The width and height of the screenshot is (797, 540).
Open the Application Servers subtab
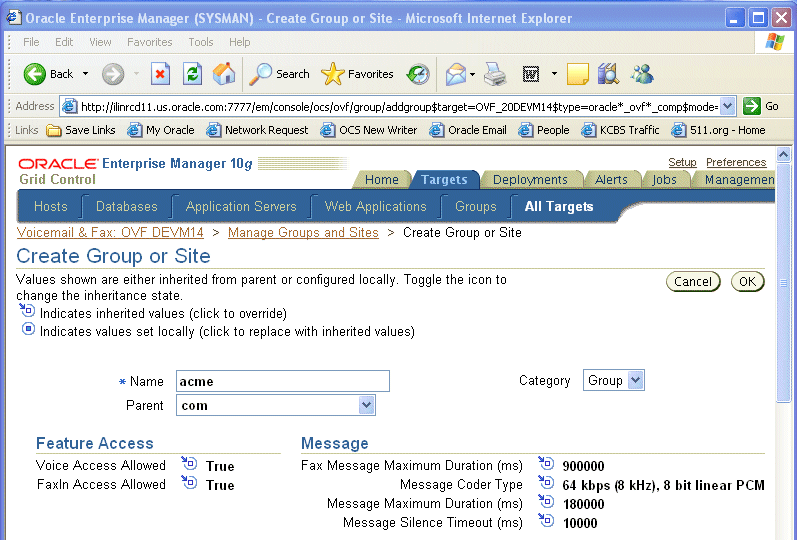click(241, 206)
